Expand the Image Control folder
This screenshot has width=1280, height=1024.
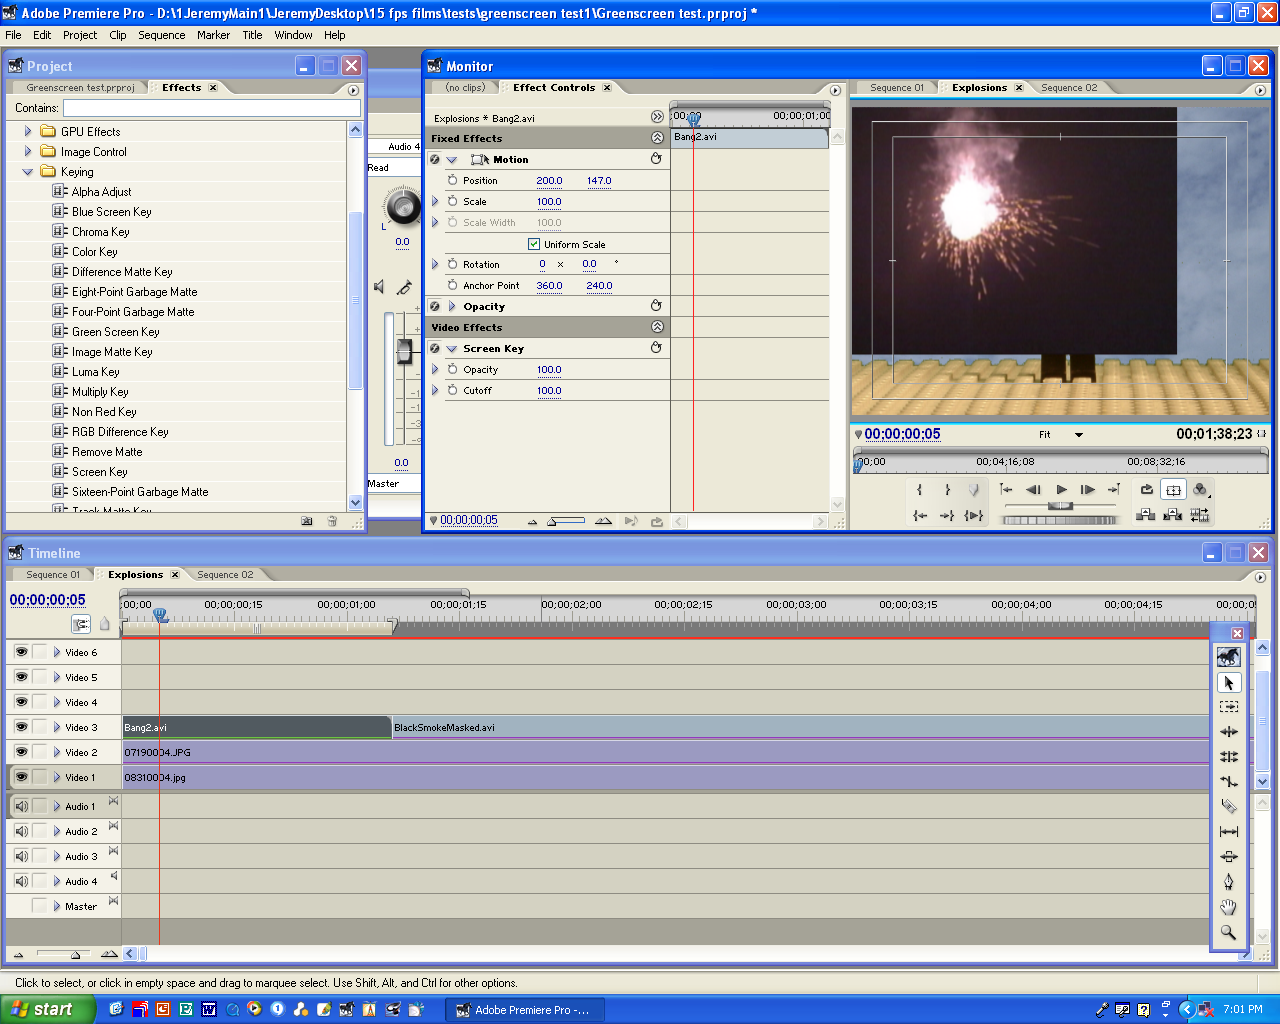[28, 151]
